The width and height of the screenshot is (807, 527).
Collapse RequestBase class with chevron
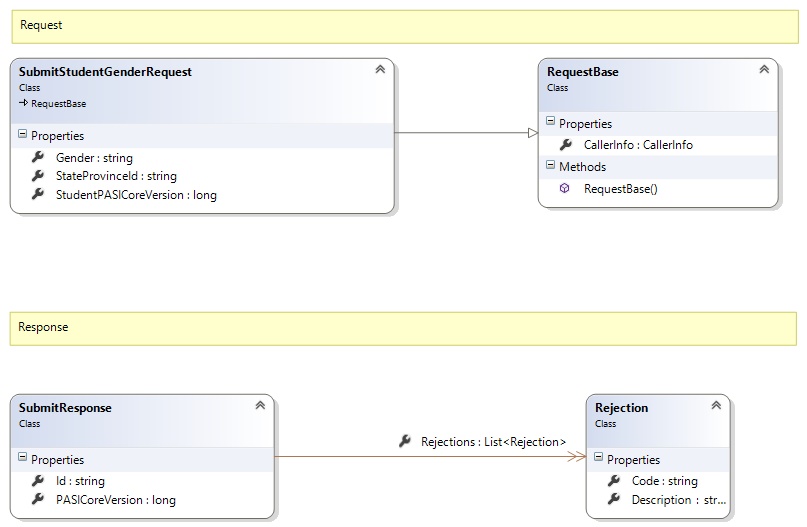click(x=764, y=70)
